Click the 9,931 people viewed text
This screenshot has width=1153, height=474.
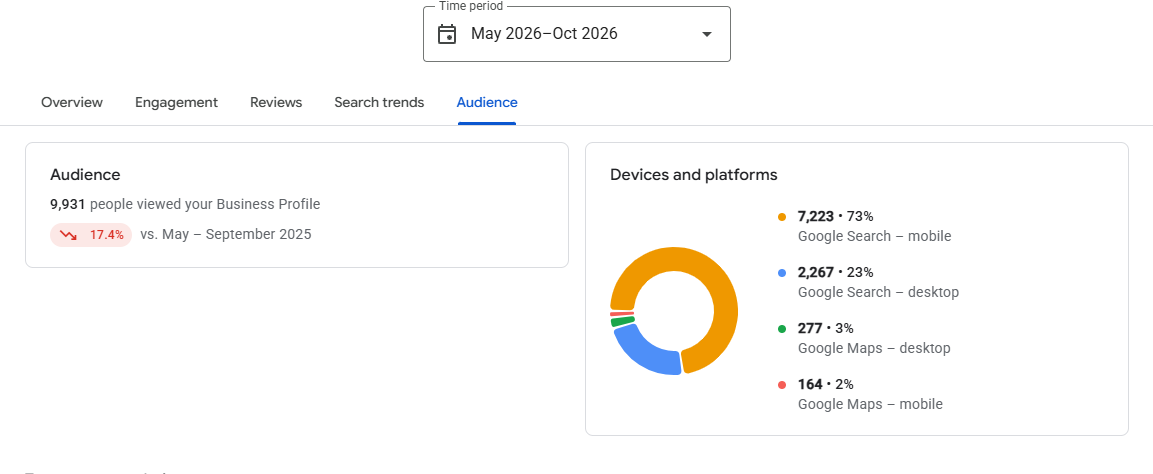click(185, 204)
